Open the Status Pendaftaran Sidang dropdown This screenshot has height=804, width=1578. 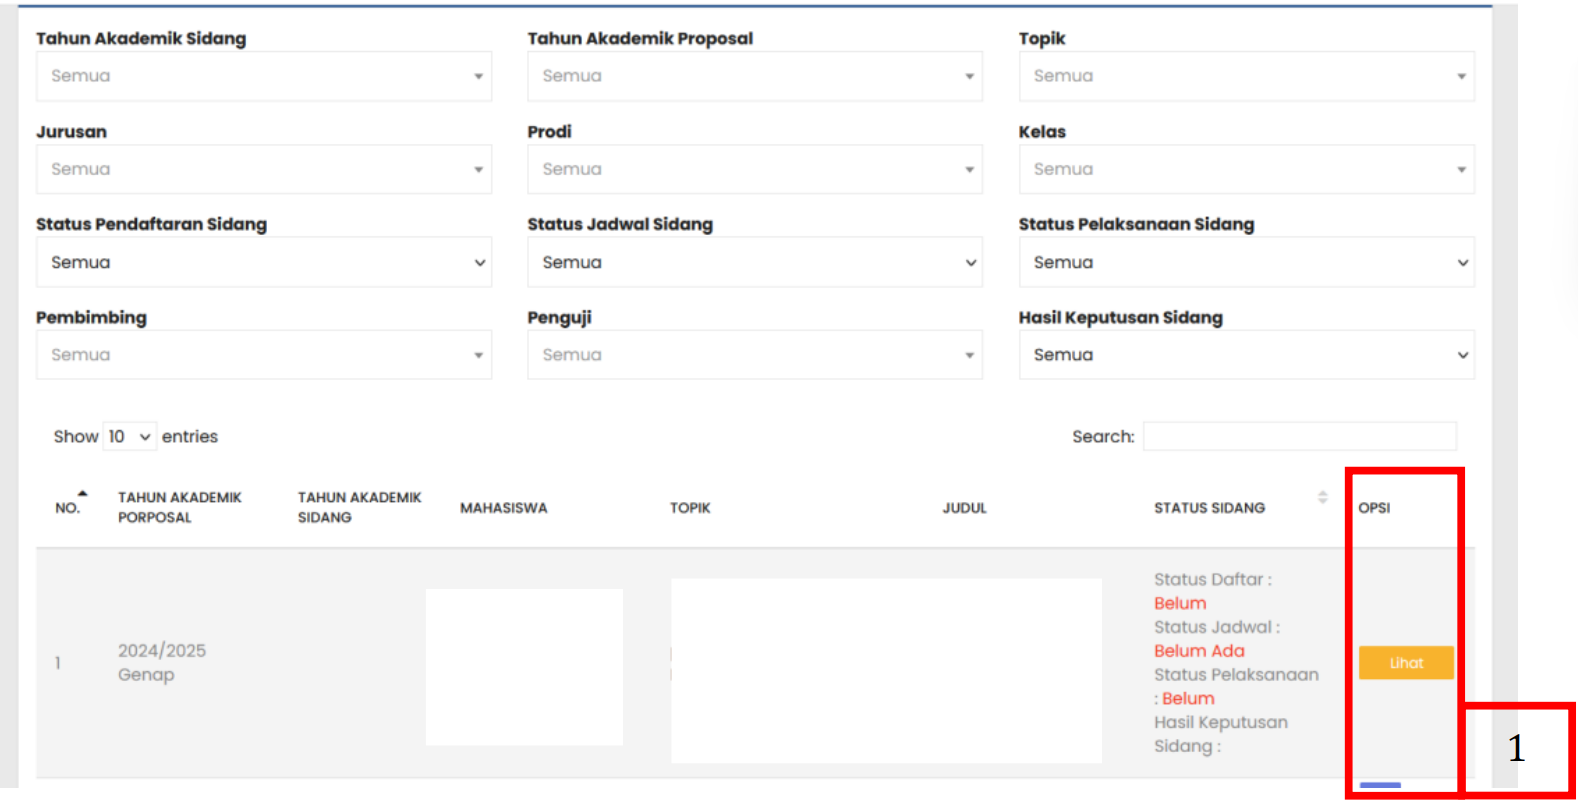coord(263,262)
